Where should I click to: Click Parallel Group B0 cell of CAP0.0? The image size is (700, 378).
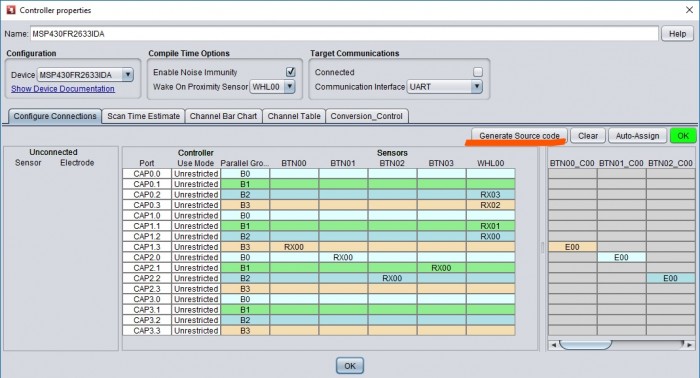pos(245,174)
